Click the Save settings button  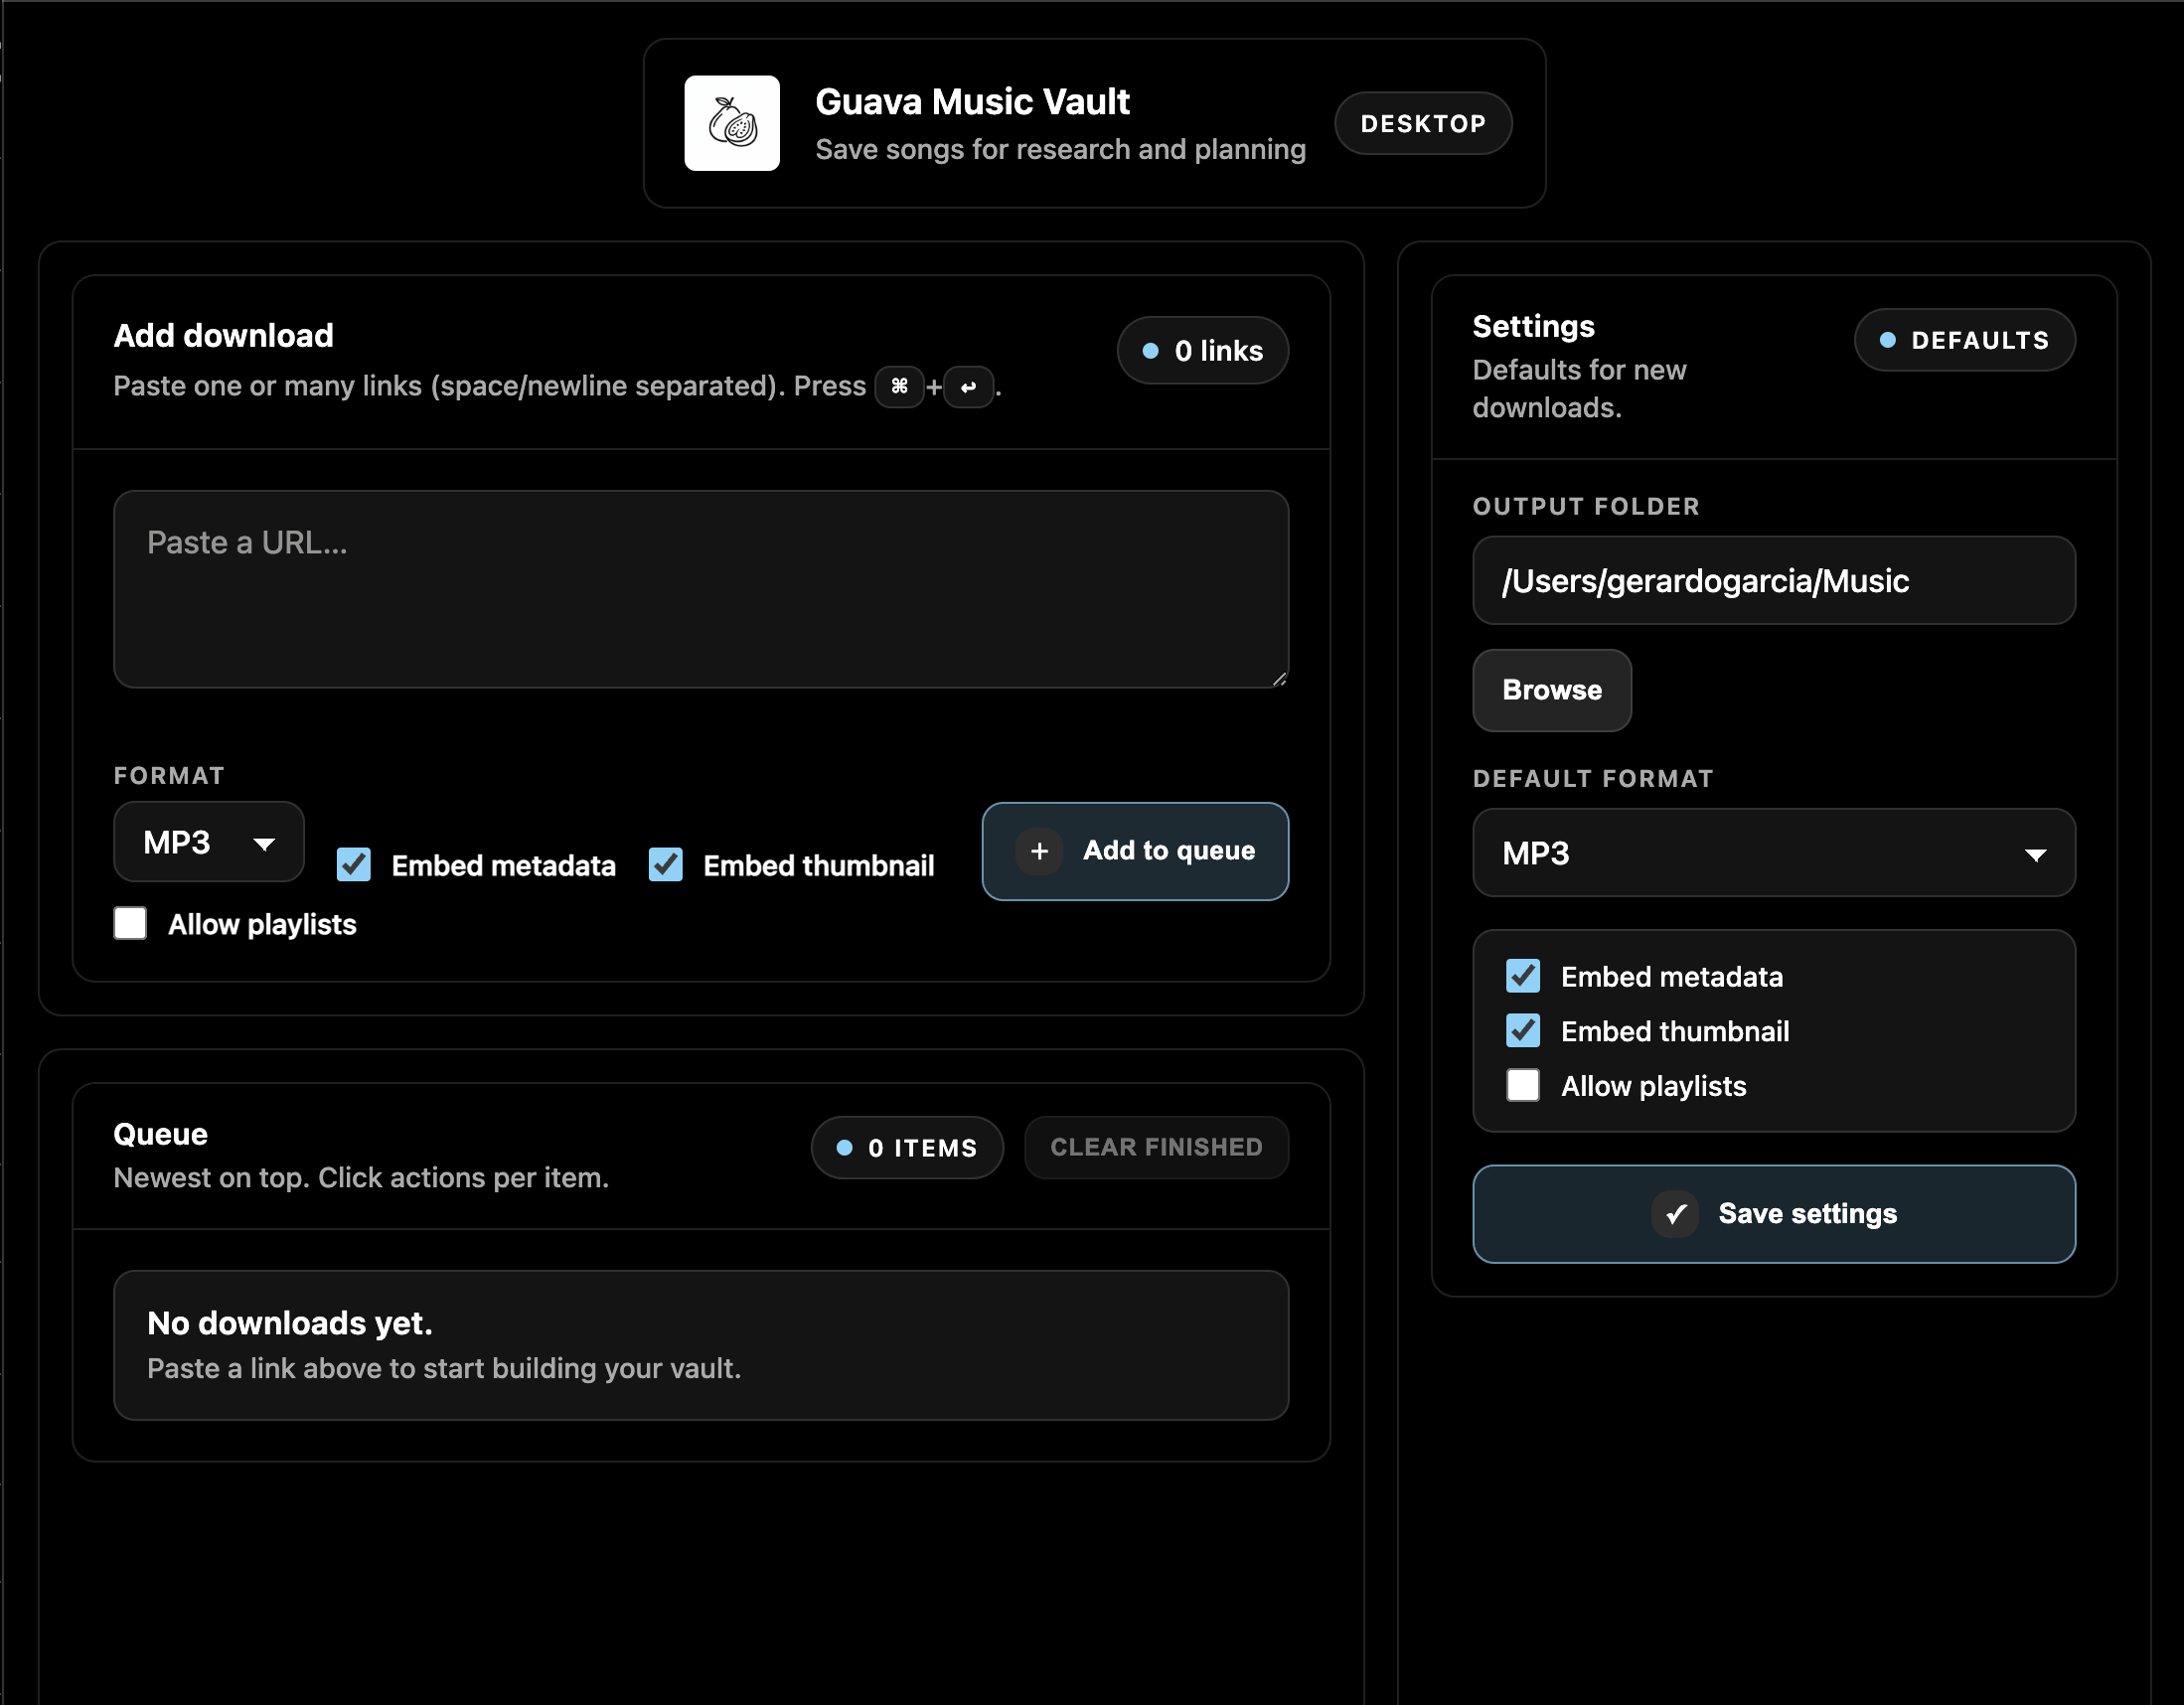click(x=1773, y=1214)
